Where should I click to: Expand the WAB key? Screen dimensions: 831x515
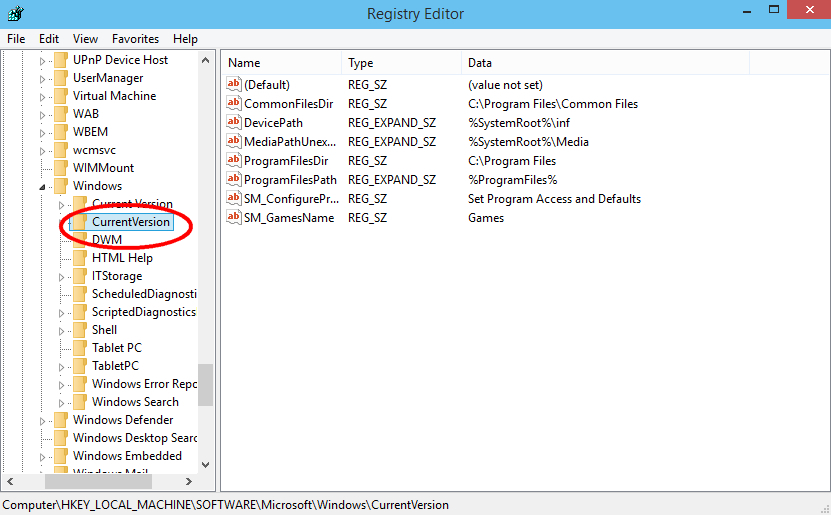tap(42, 115)
